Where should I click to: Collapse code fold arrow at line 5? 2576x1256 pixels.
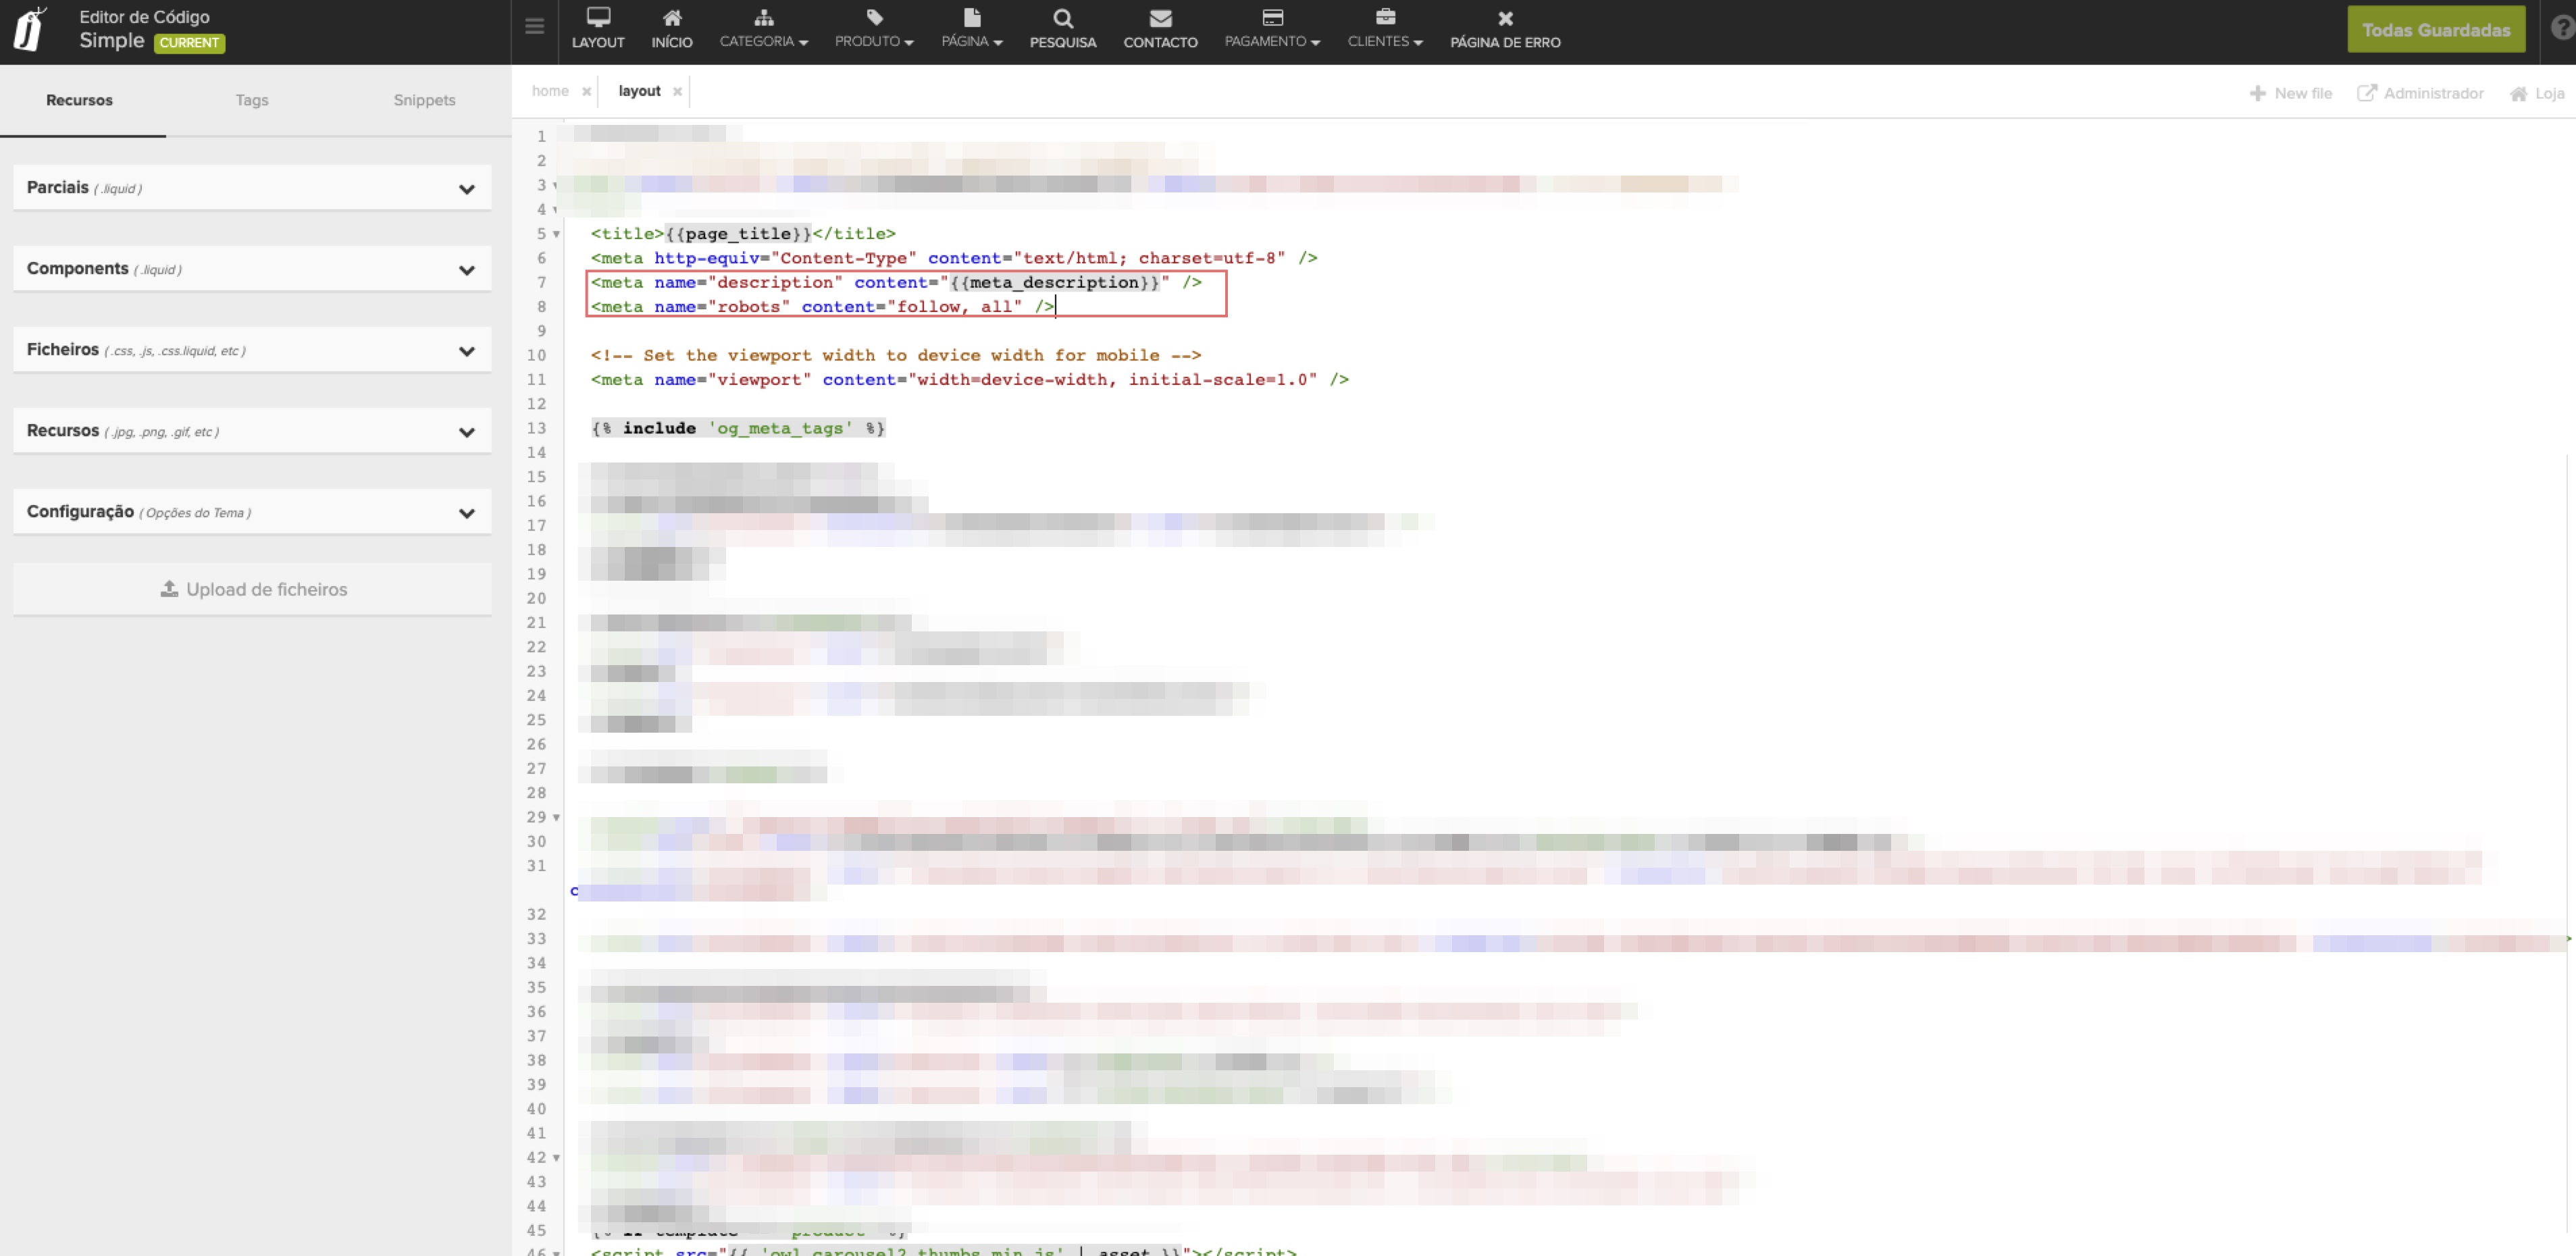tap(556, 234)
